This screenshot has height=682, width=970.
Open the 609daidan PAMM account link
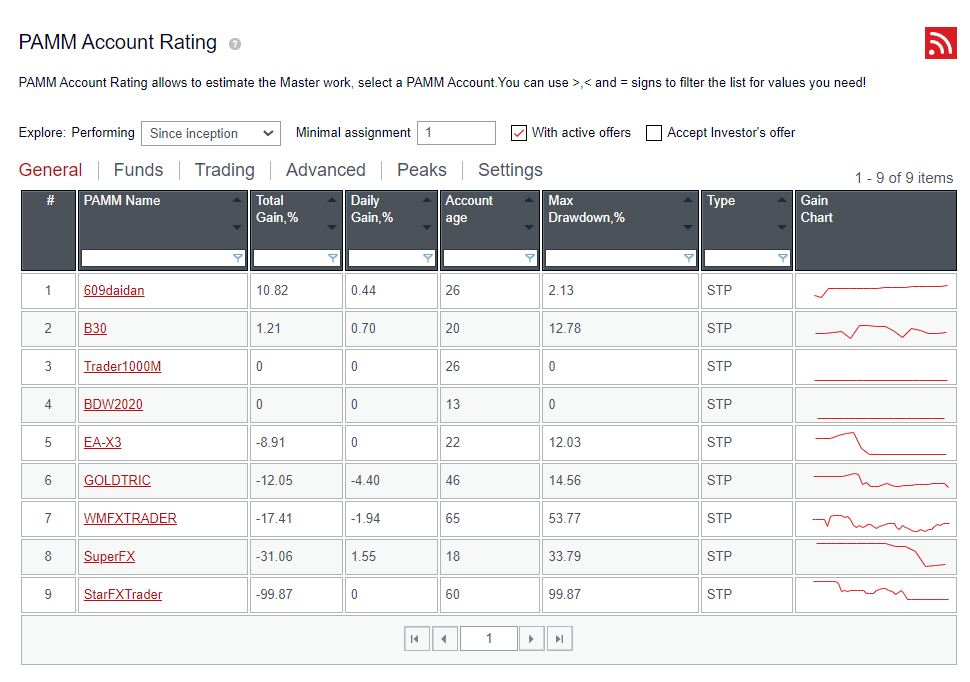(x=114, y=291)
